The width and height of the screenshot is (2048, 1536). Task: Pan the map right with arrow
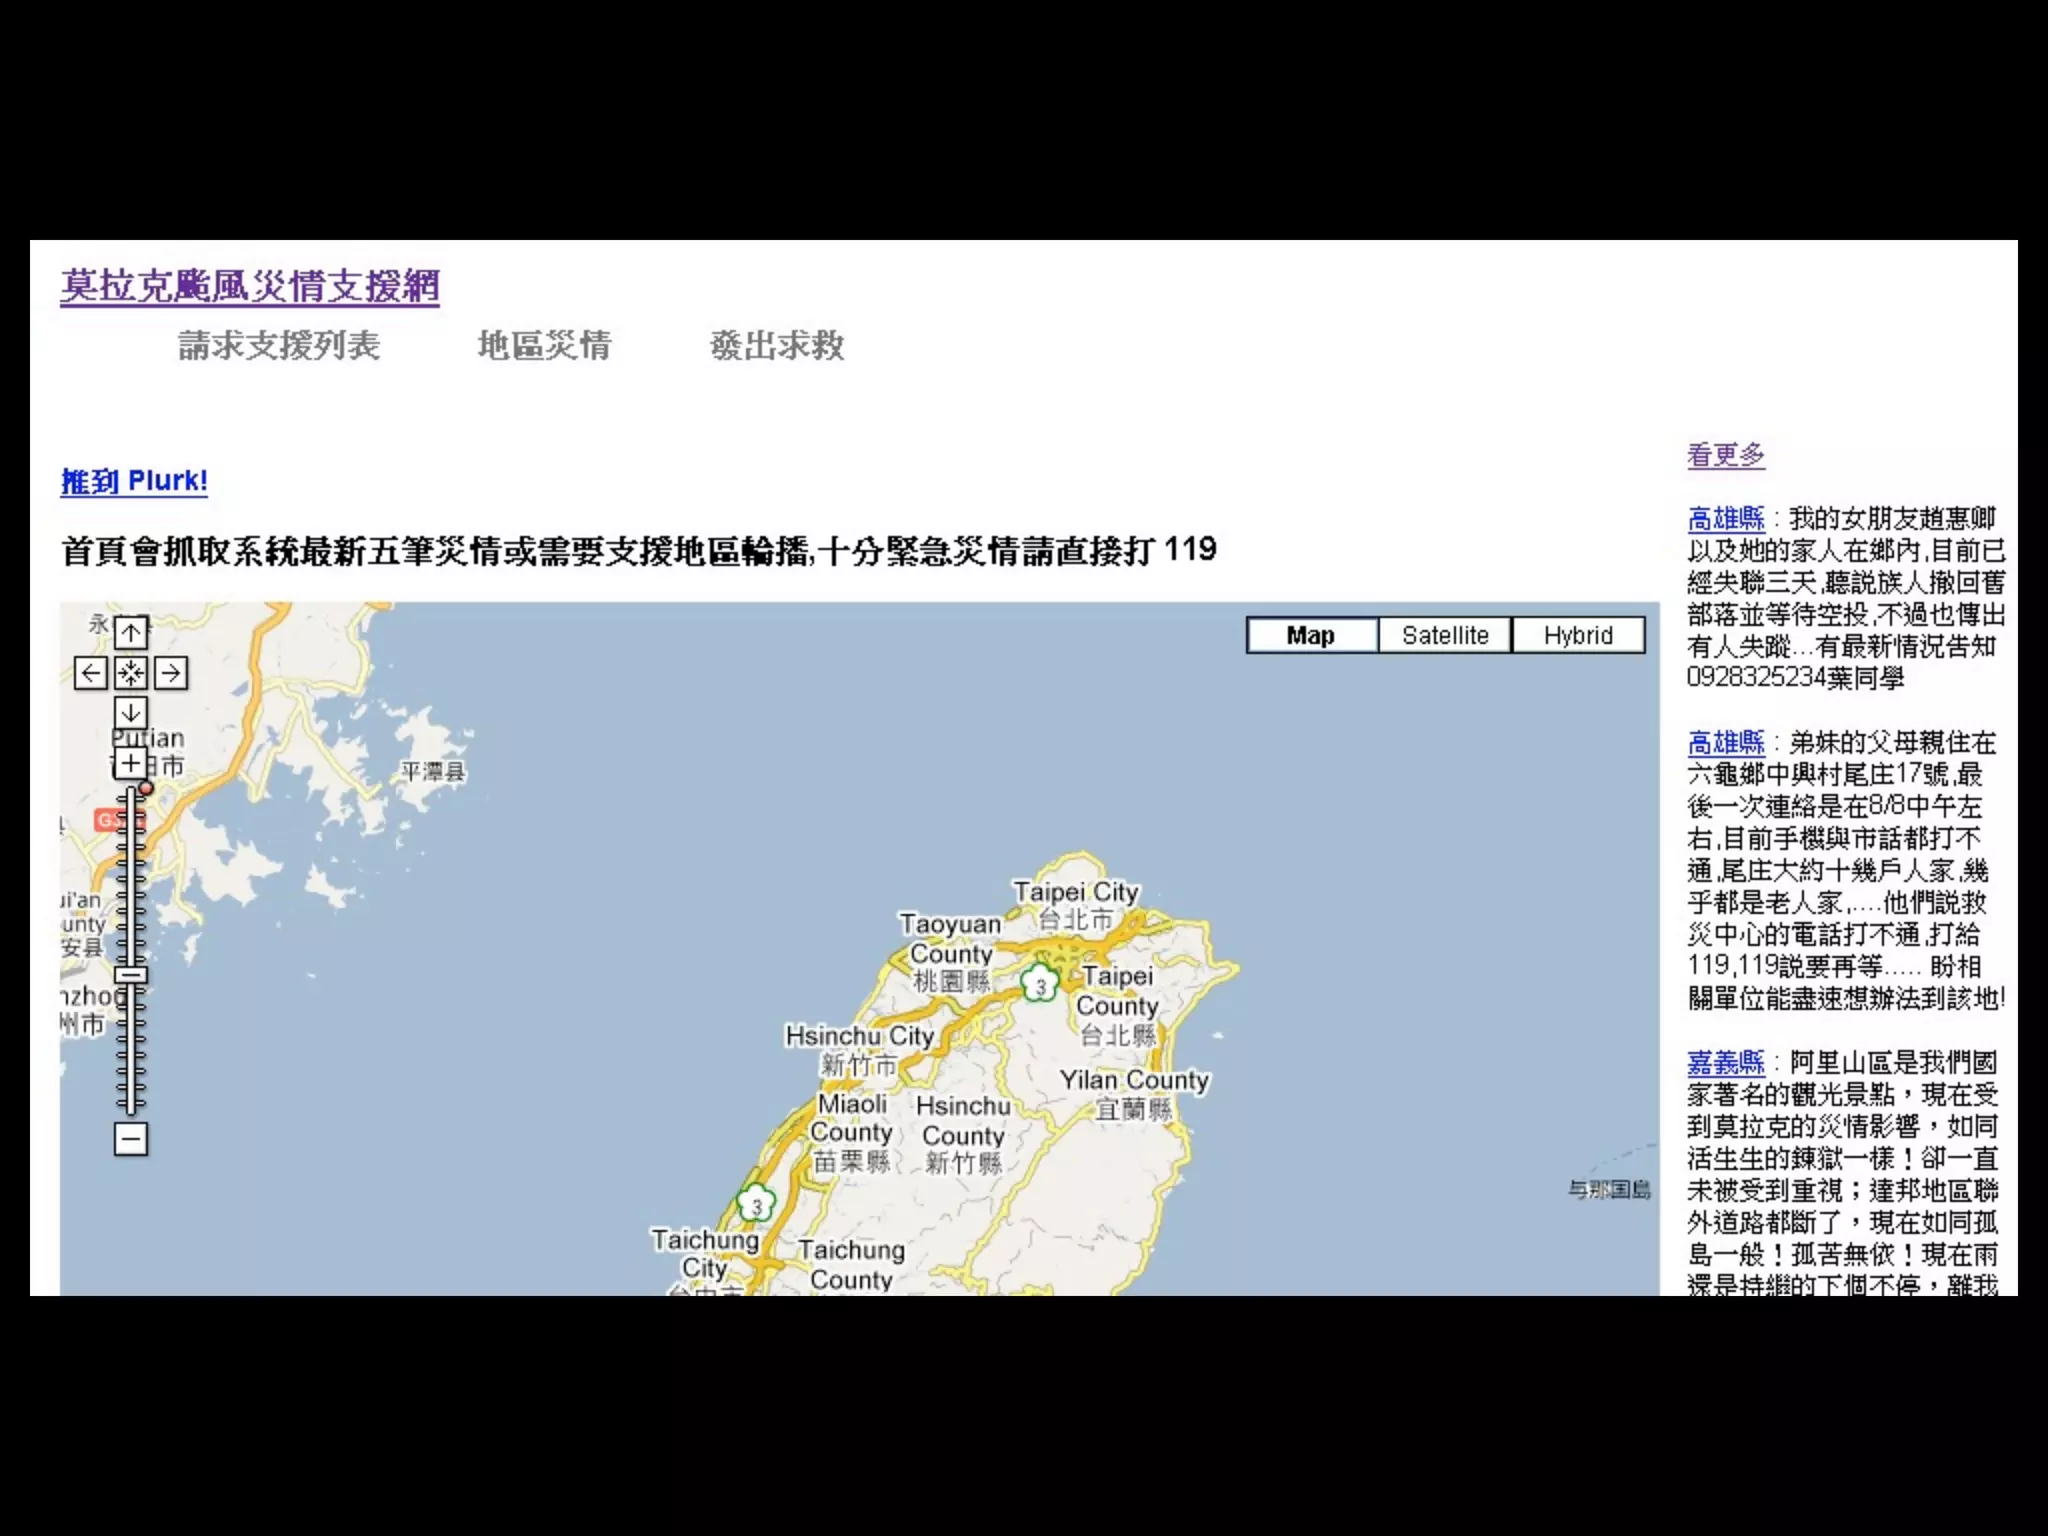pos(171,673)
